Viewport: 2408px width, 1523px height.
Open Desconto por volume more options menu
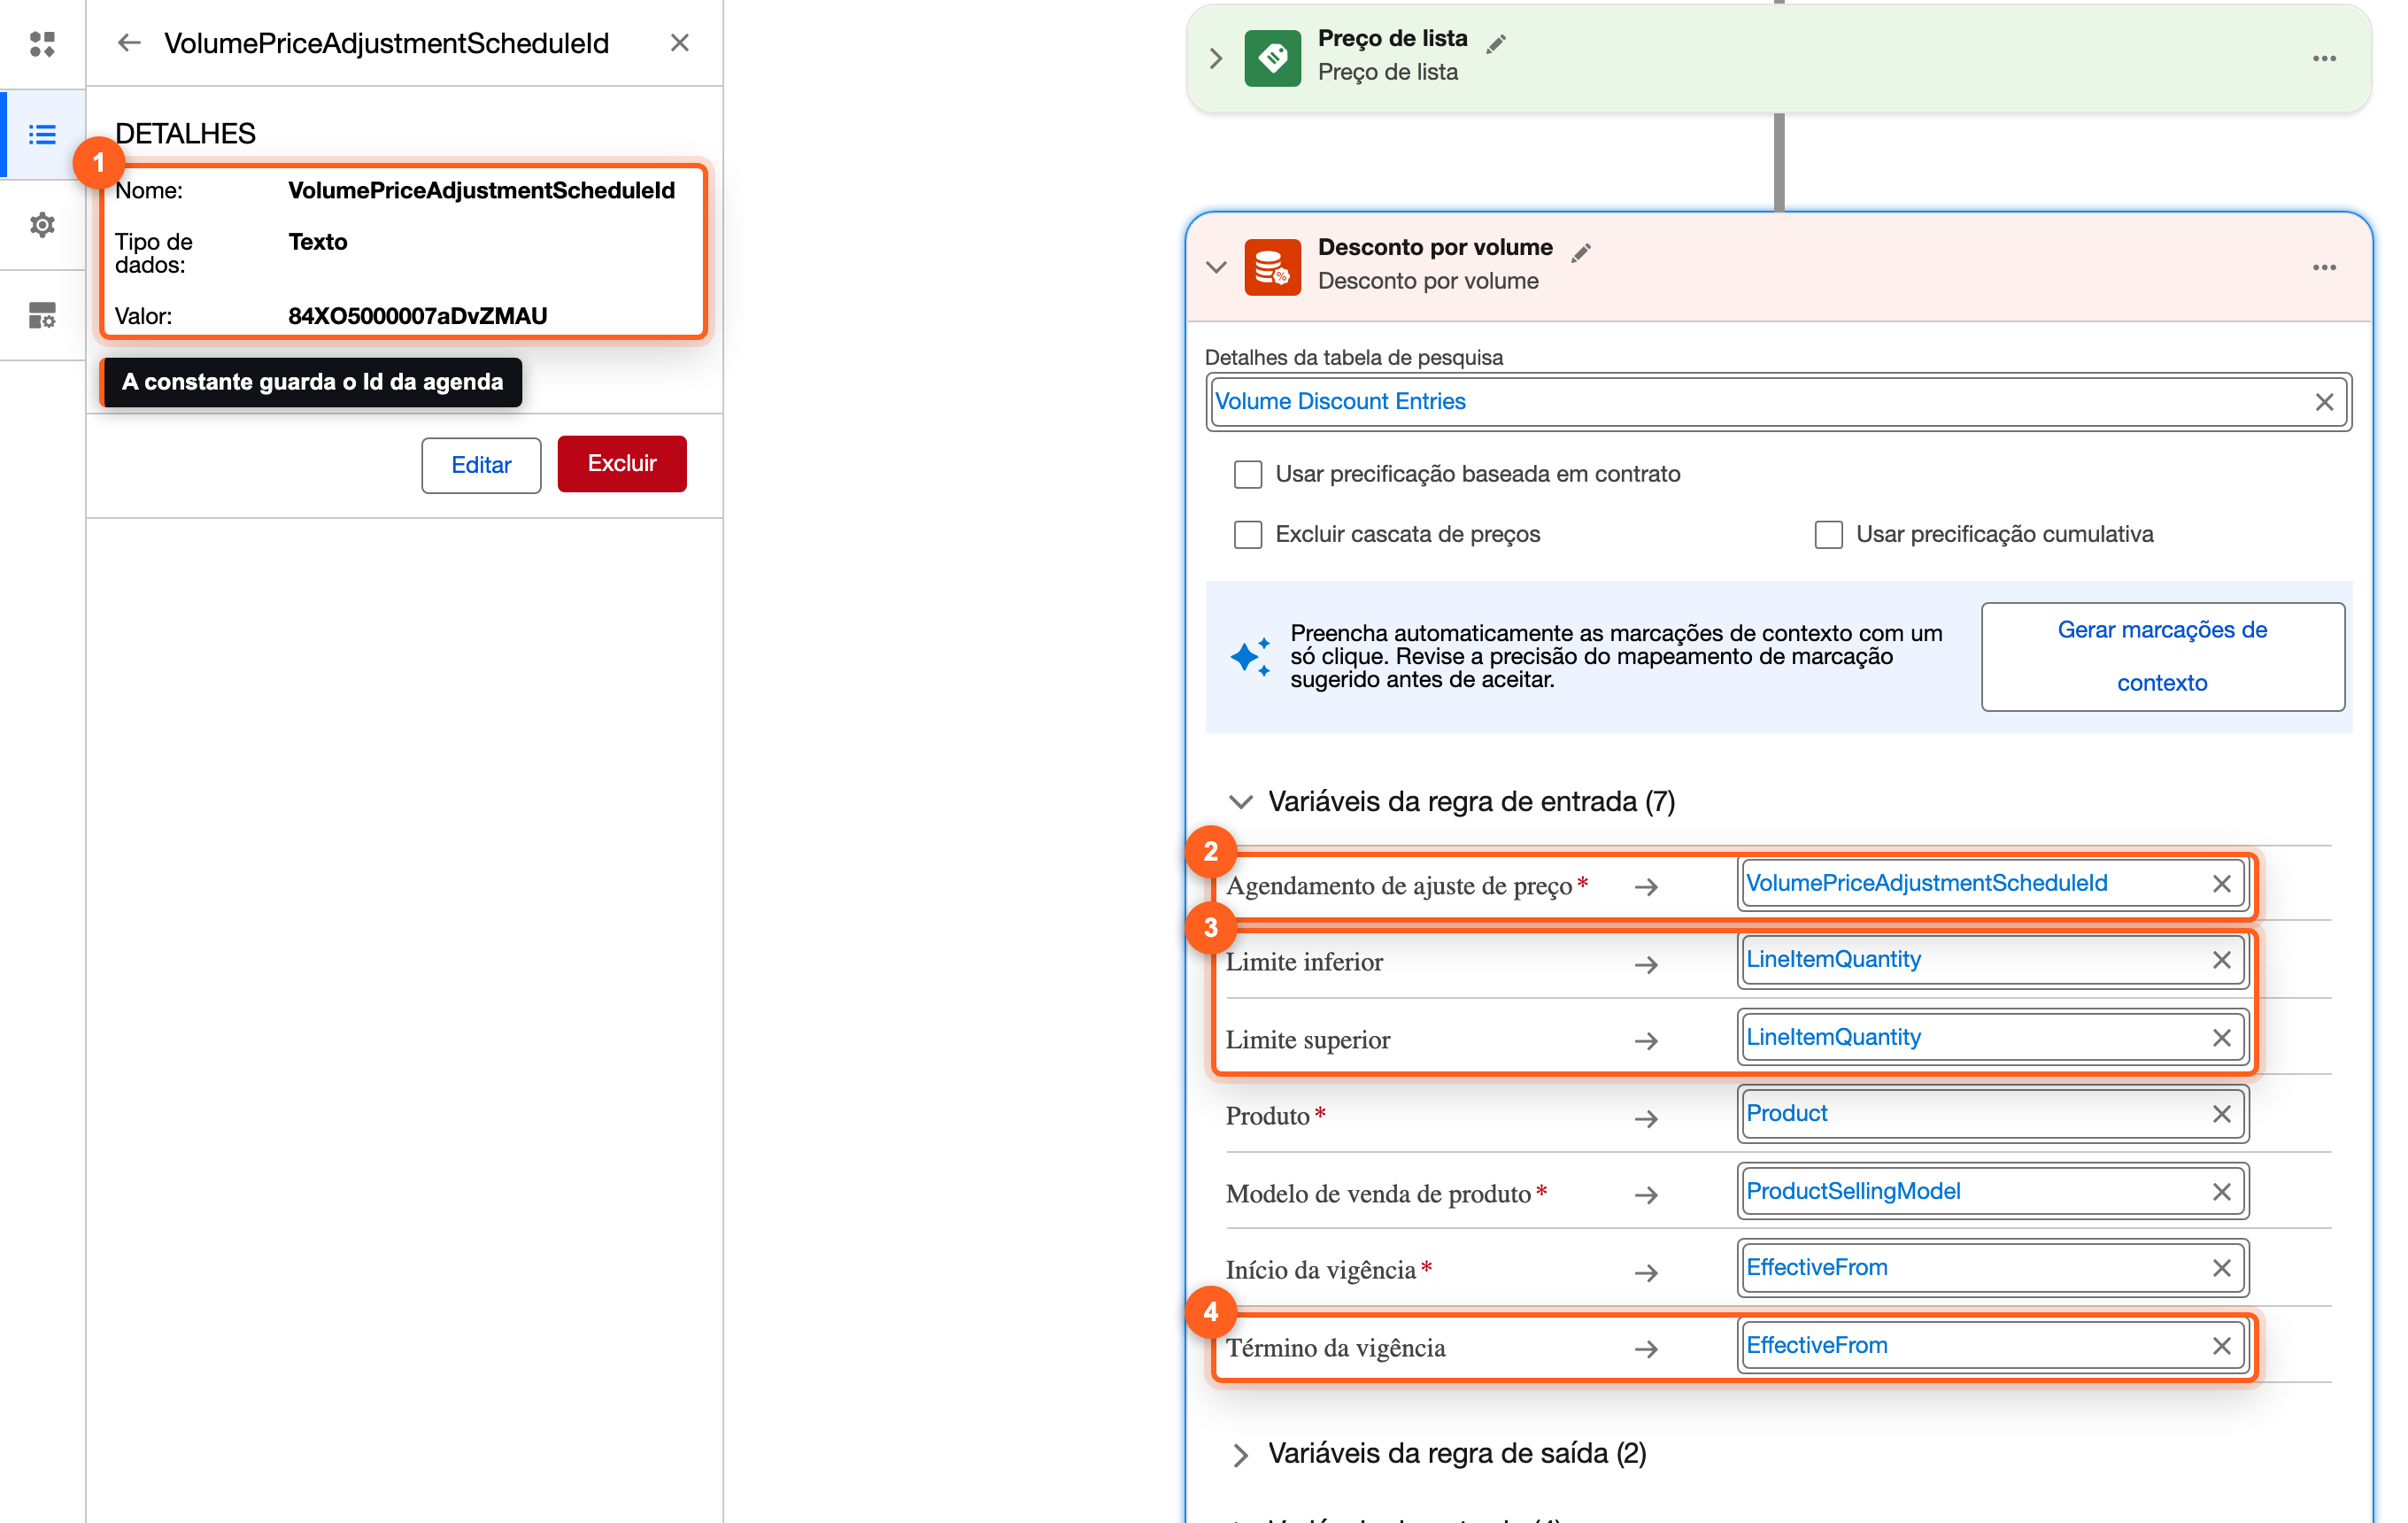(x=2324, y=267)
